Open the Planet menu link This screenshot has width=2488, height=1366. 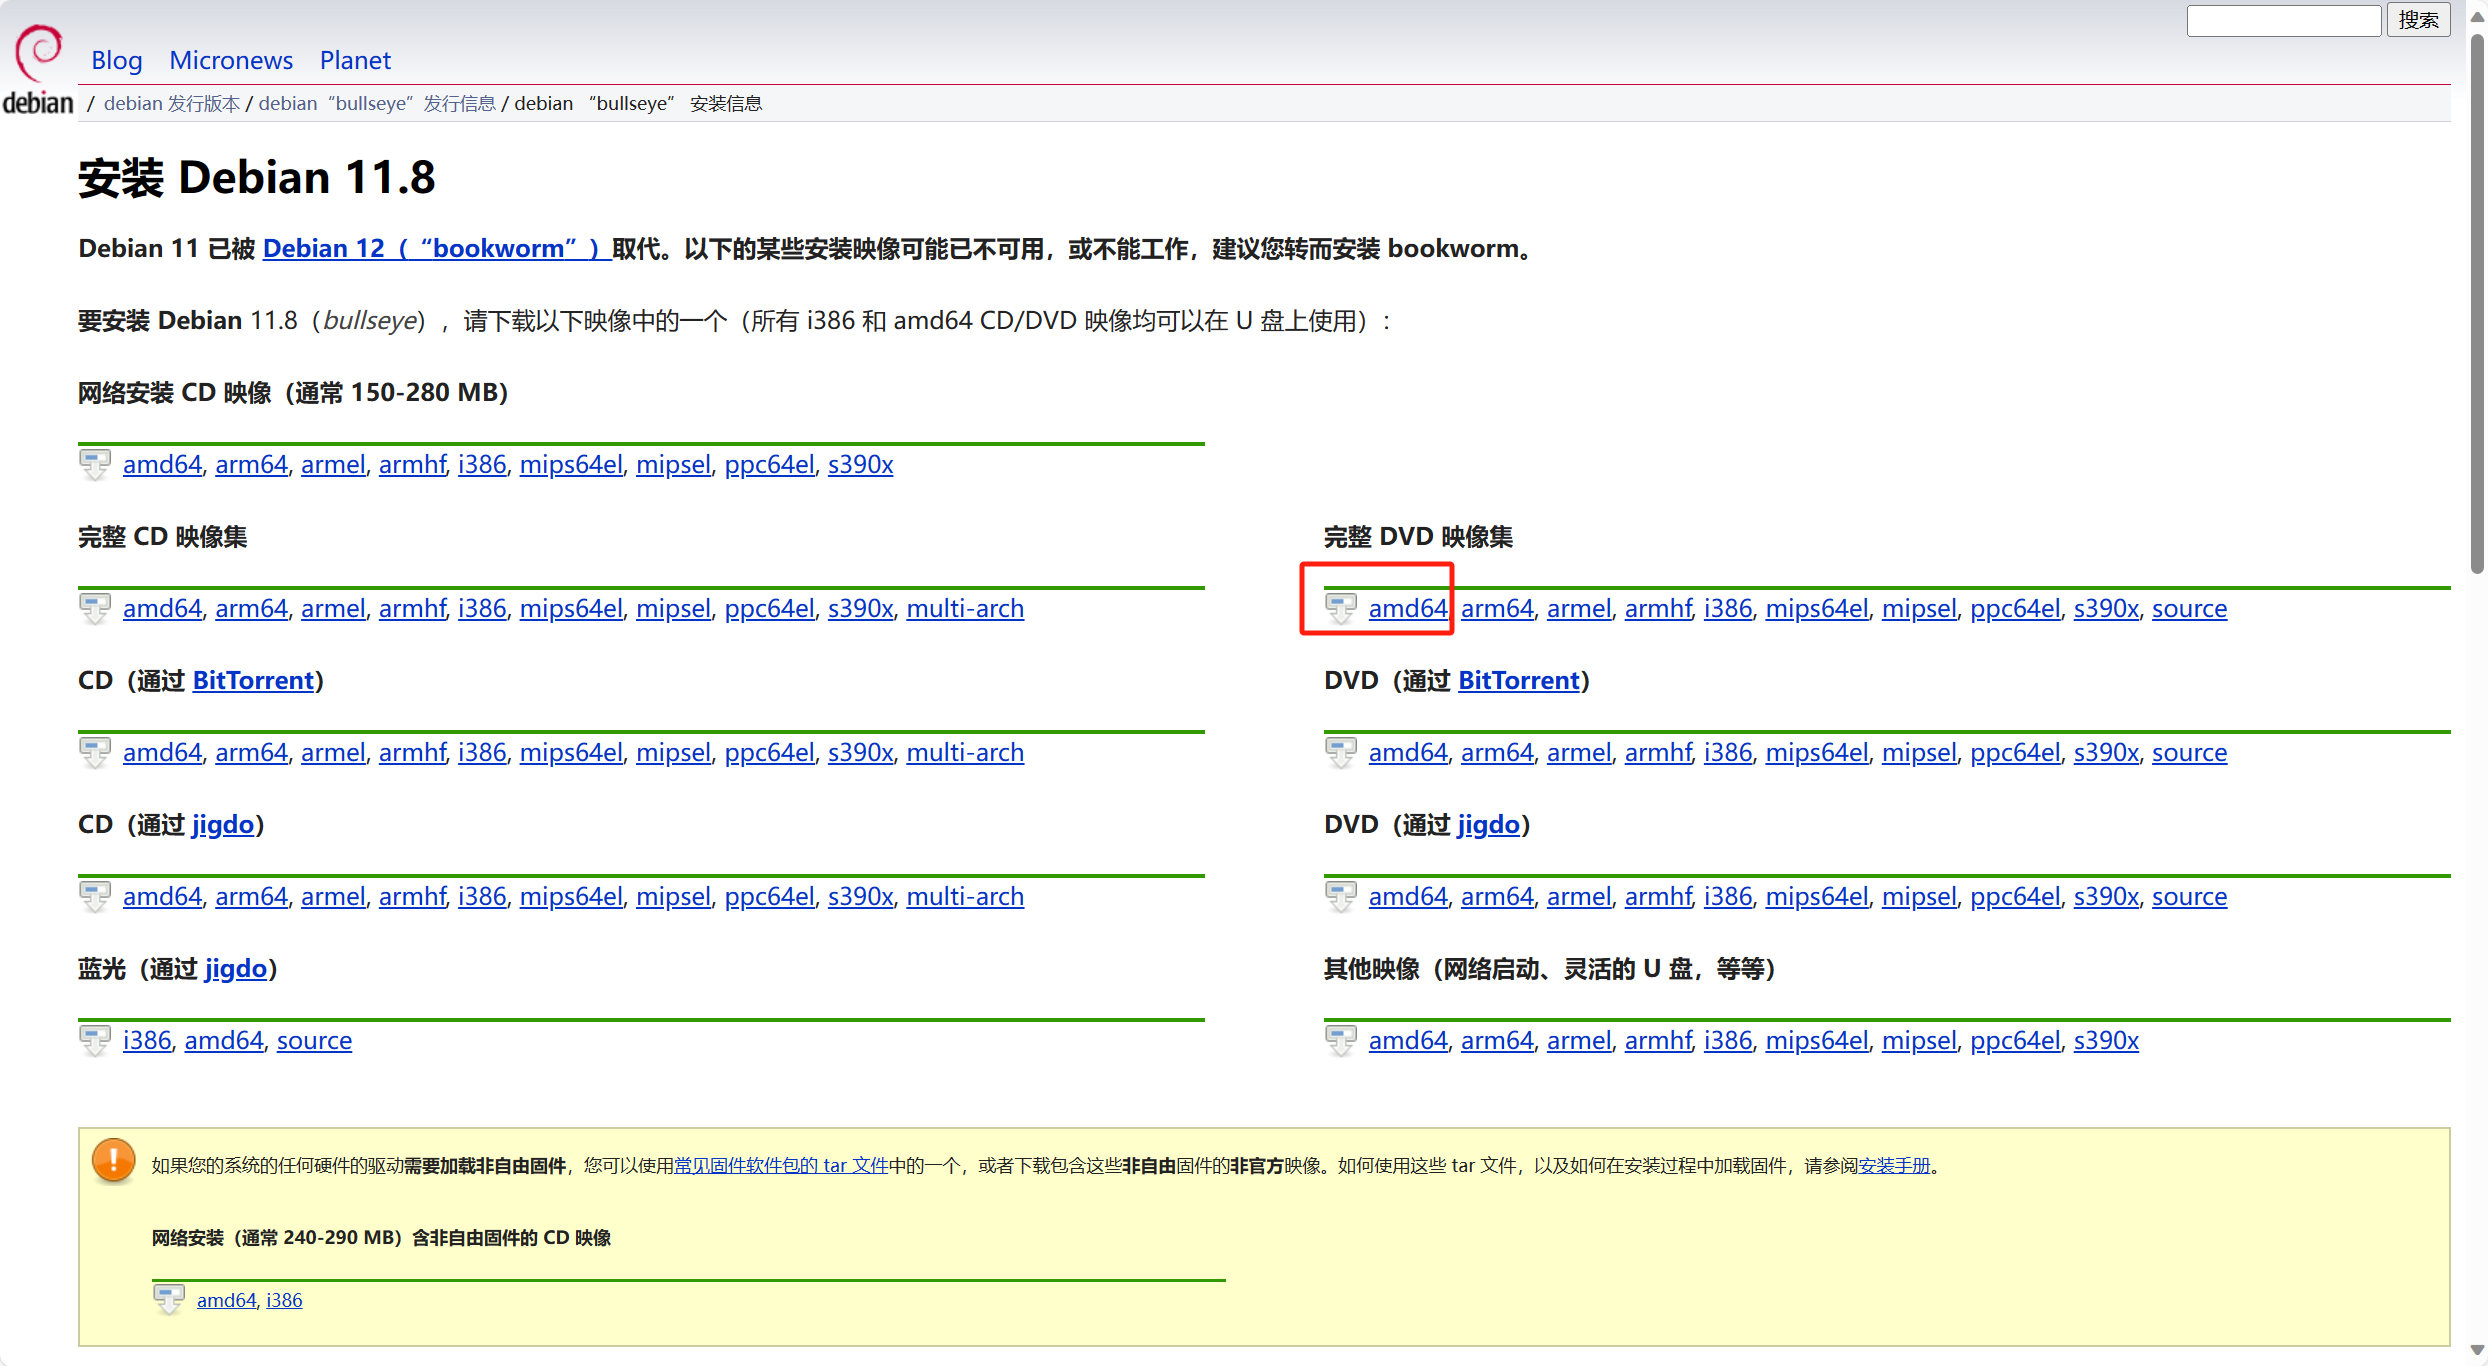355,60
